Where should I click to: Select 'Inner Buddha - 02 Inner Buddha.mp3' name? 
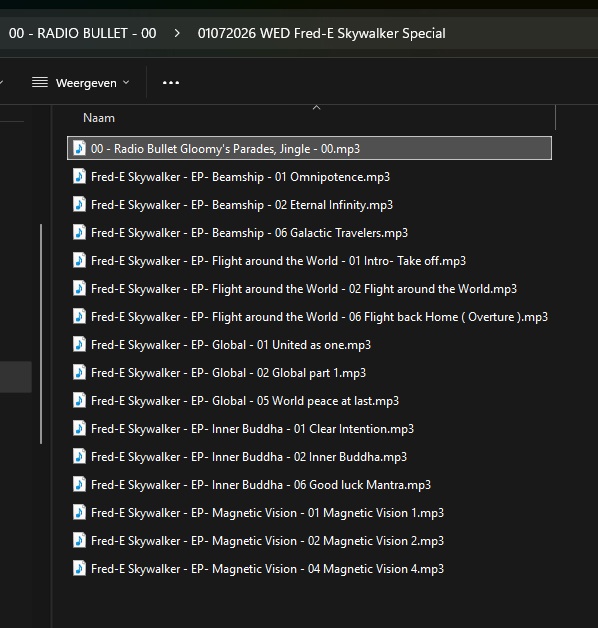249,457
